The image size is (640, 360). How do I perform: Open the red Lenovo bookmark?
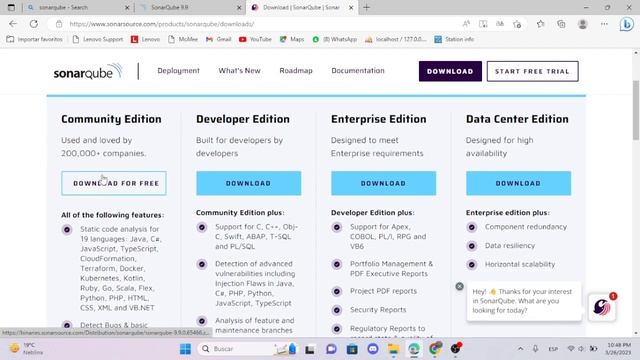point(145,39)
